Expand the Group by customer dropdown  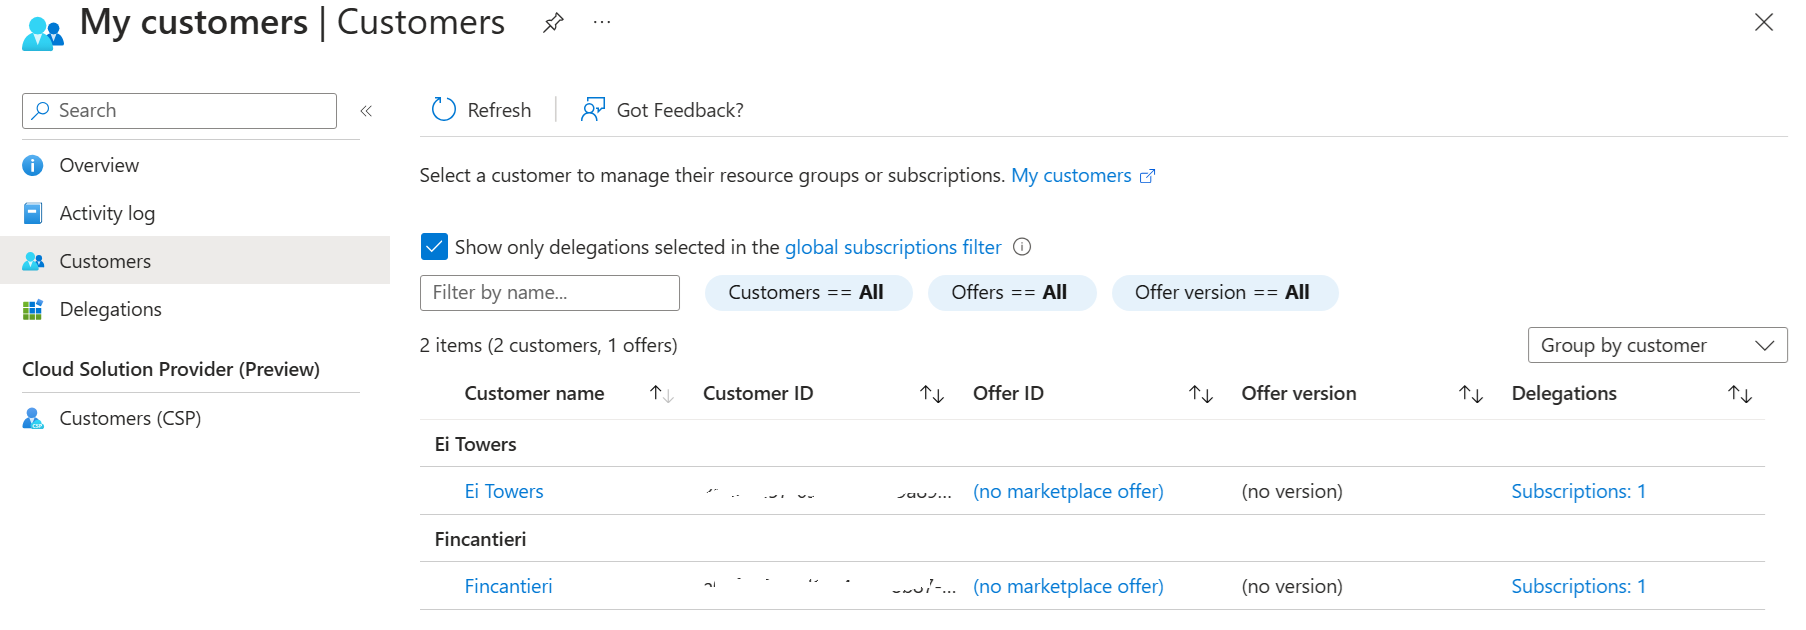[1657, 345]
